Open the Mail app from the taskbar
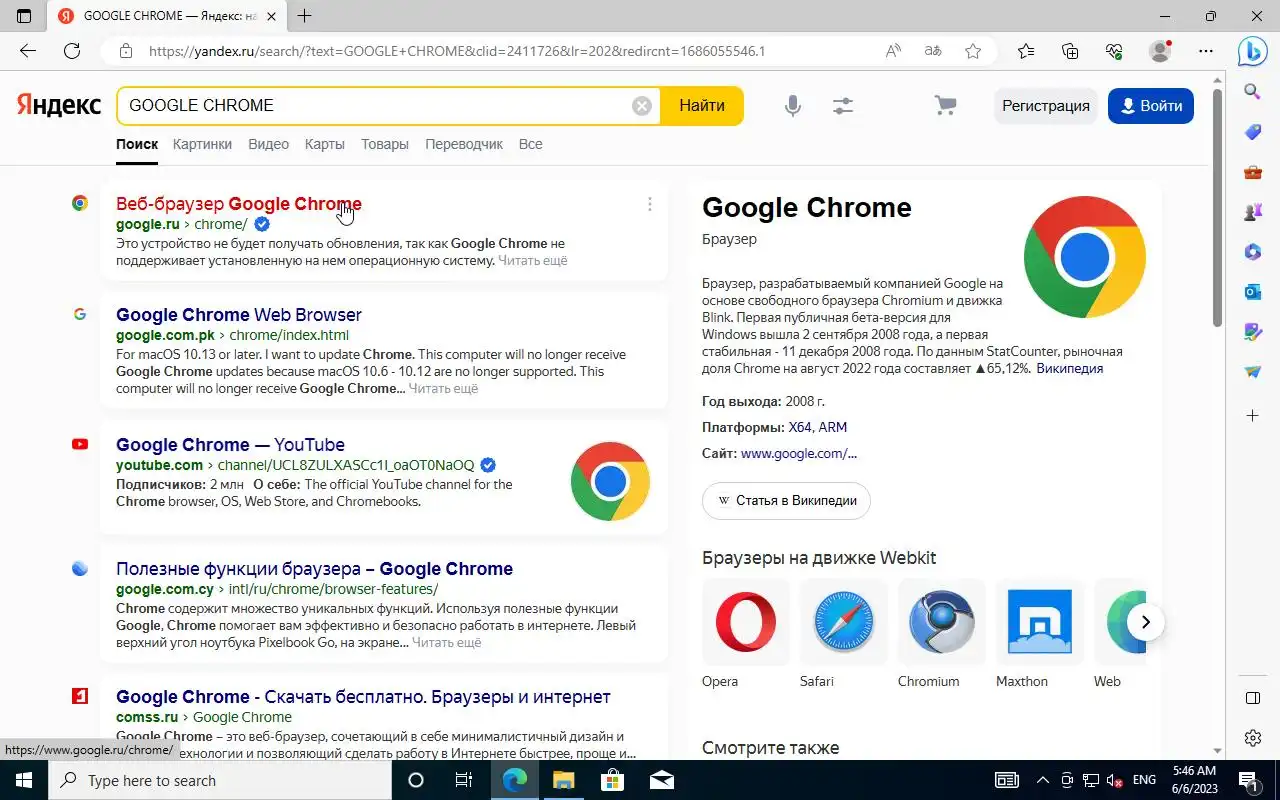 pyautogui.click(x=661, y=780)
